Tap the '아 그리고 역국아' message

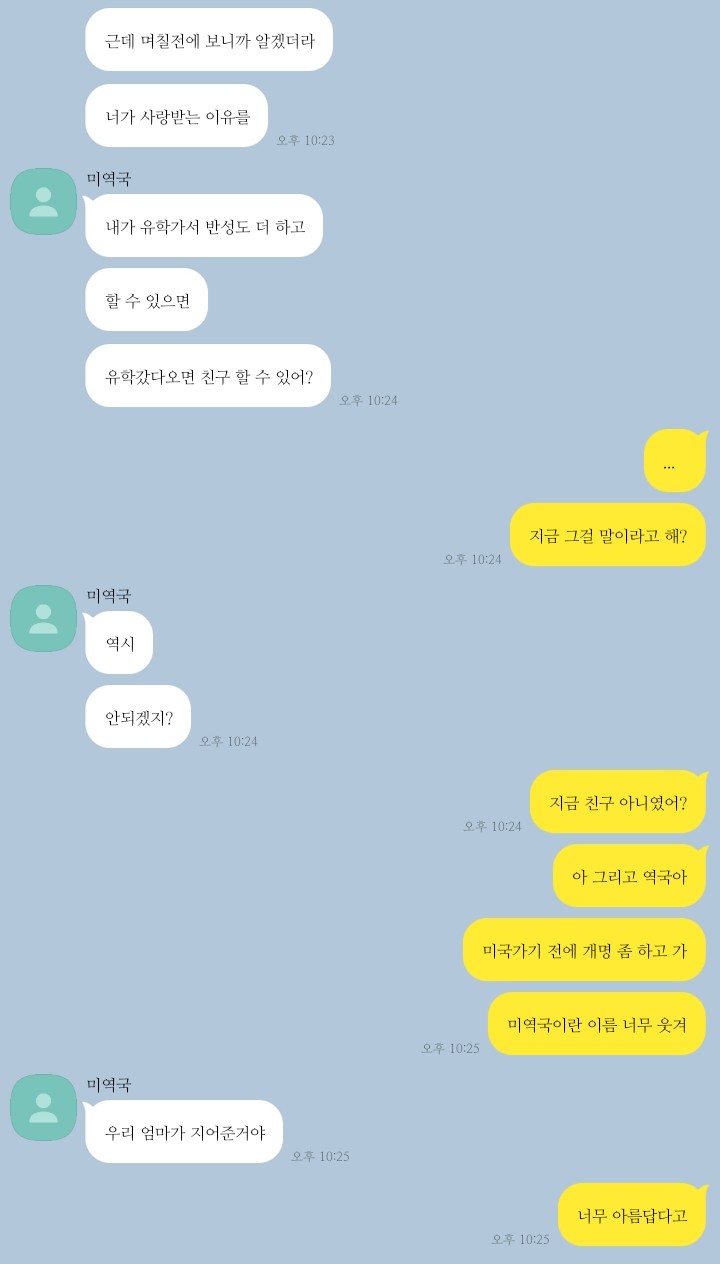629,876
